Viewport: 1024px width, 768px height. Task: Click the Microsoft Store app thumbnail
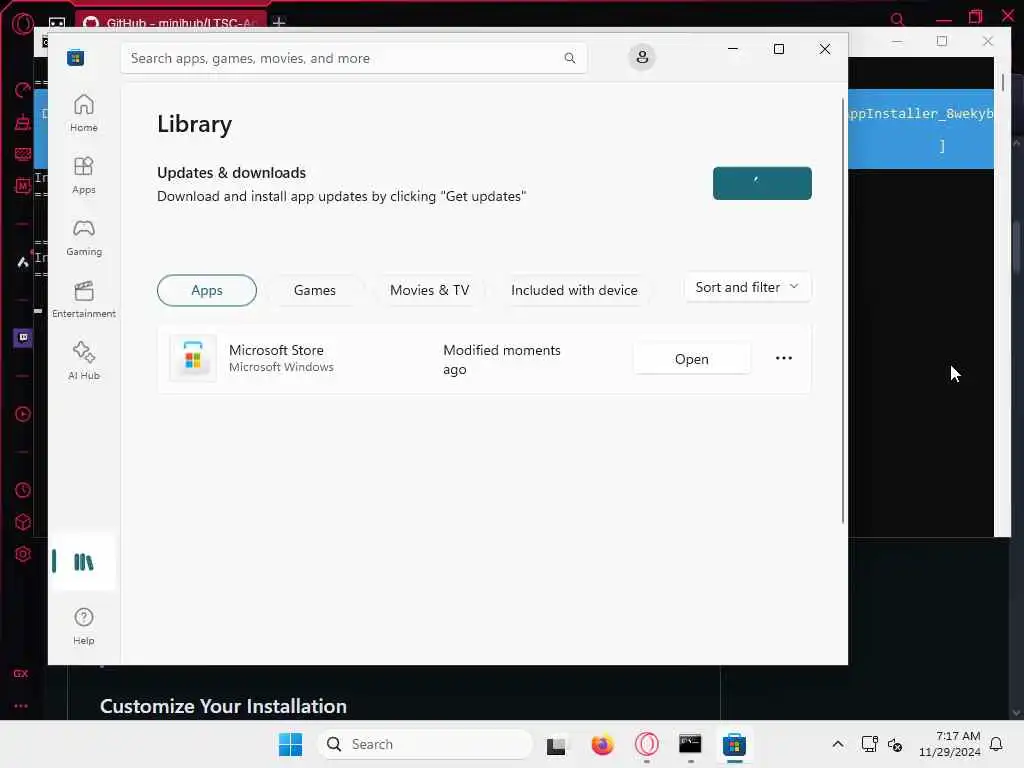pyautogui.click(x=193, y=359)
